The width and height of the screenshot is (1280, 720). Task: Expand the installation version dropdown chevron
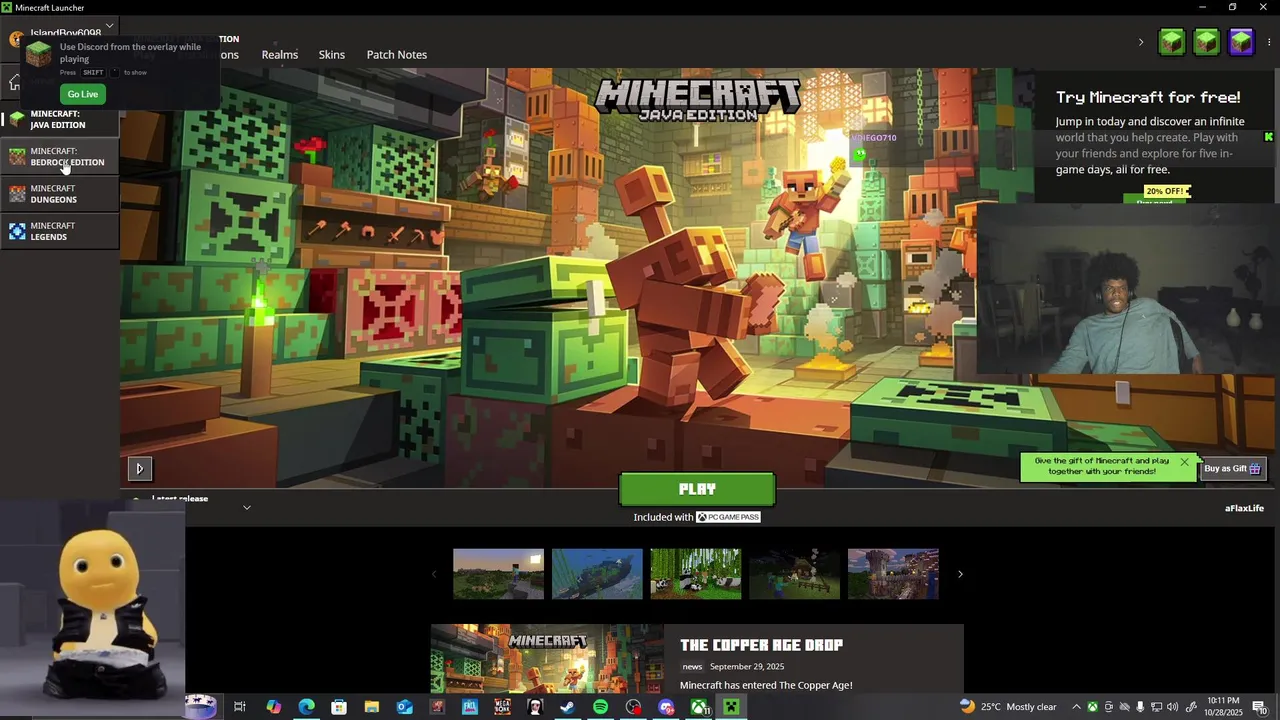[x=247, y=507]
